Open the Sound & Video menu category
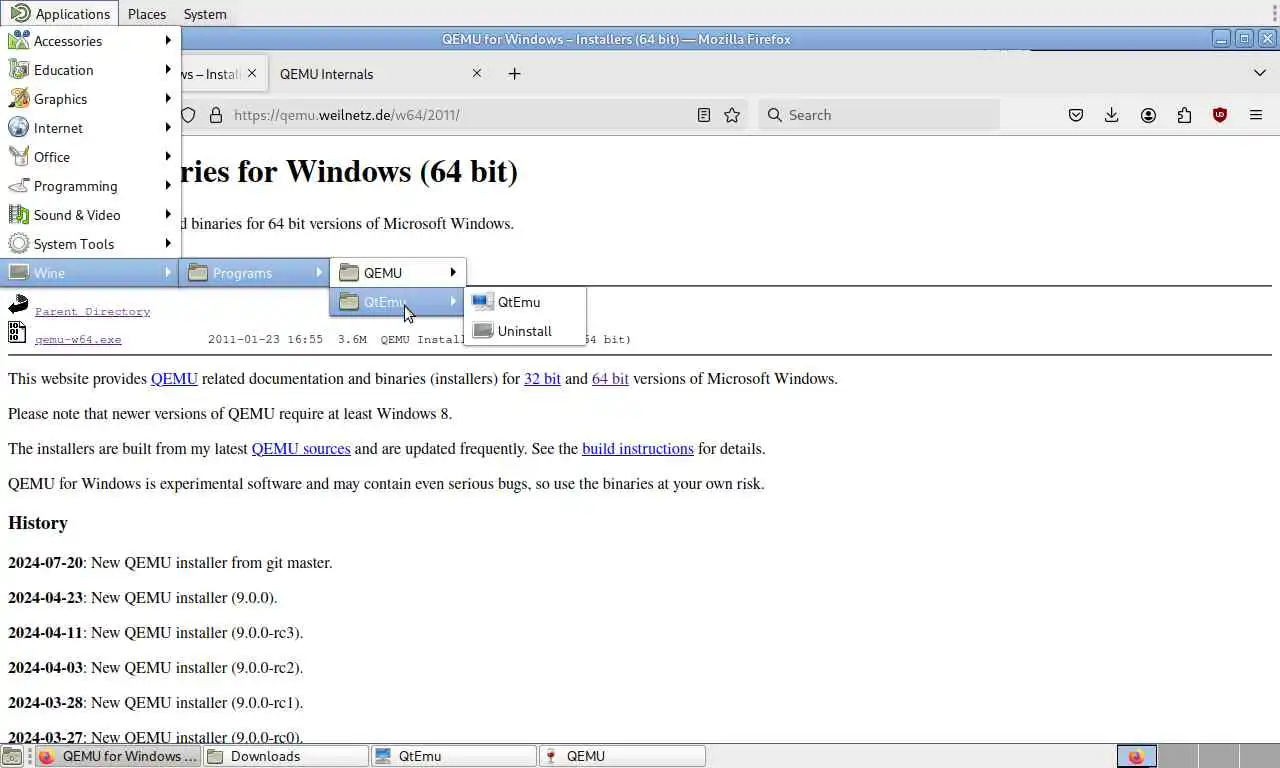The height and width of the screenshot is (768, 1280). [x=90, y=215]
